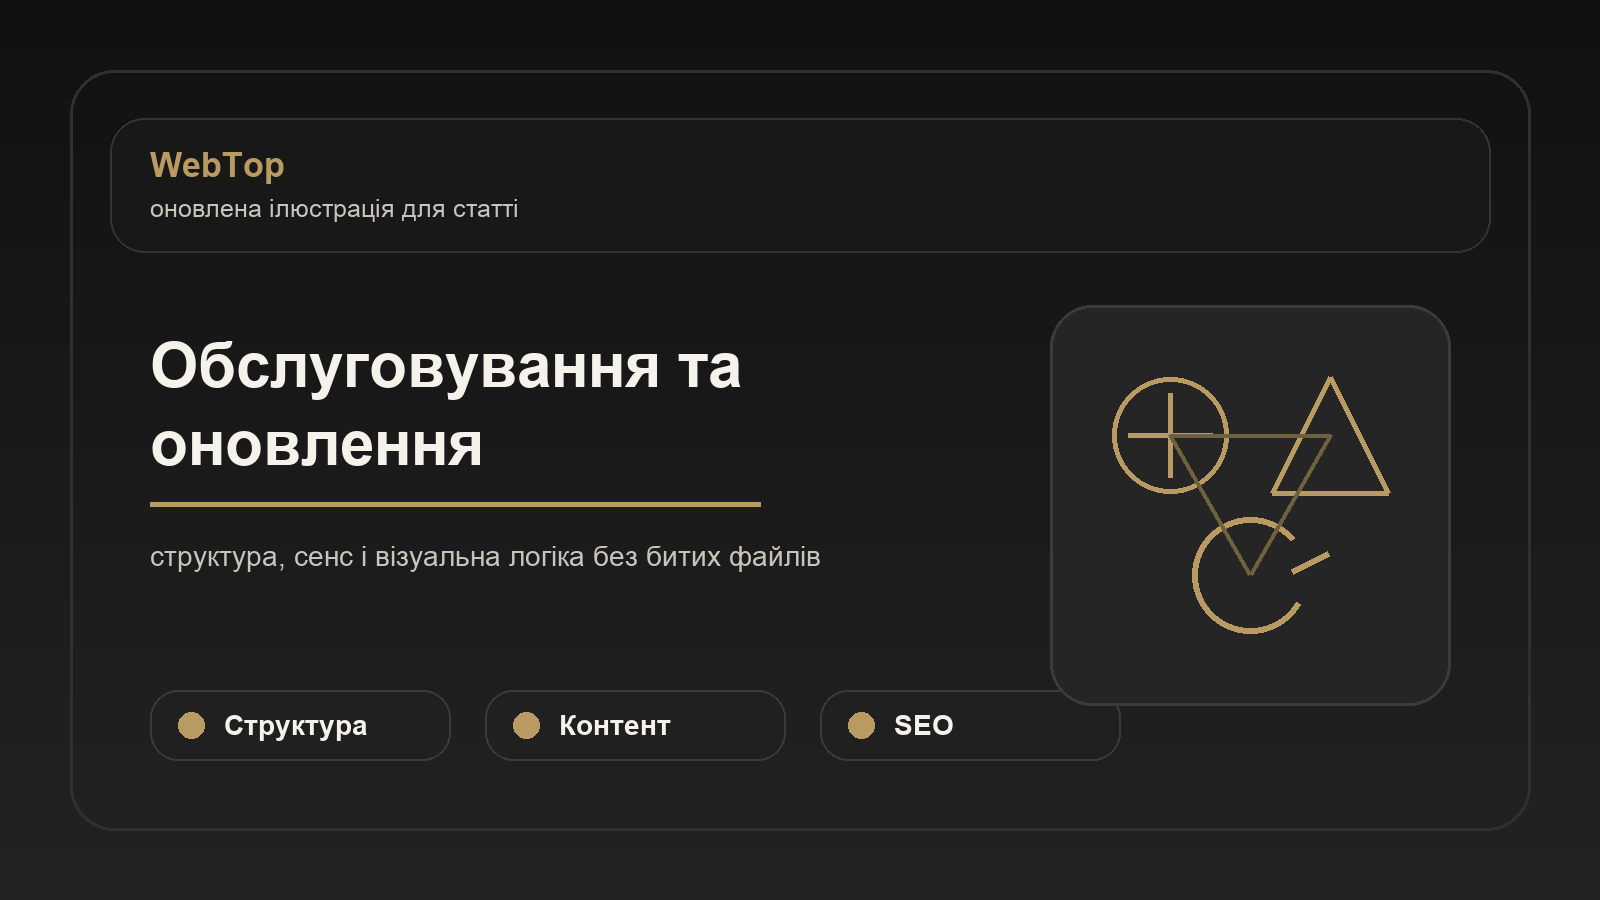1600x900 pixels.
Task: Click the 'Обслуговування та оновлення' headline
Action: (x=446, y=405)
